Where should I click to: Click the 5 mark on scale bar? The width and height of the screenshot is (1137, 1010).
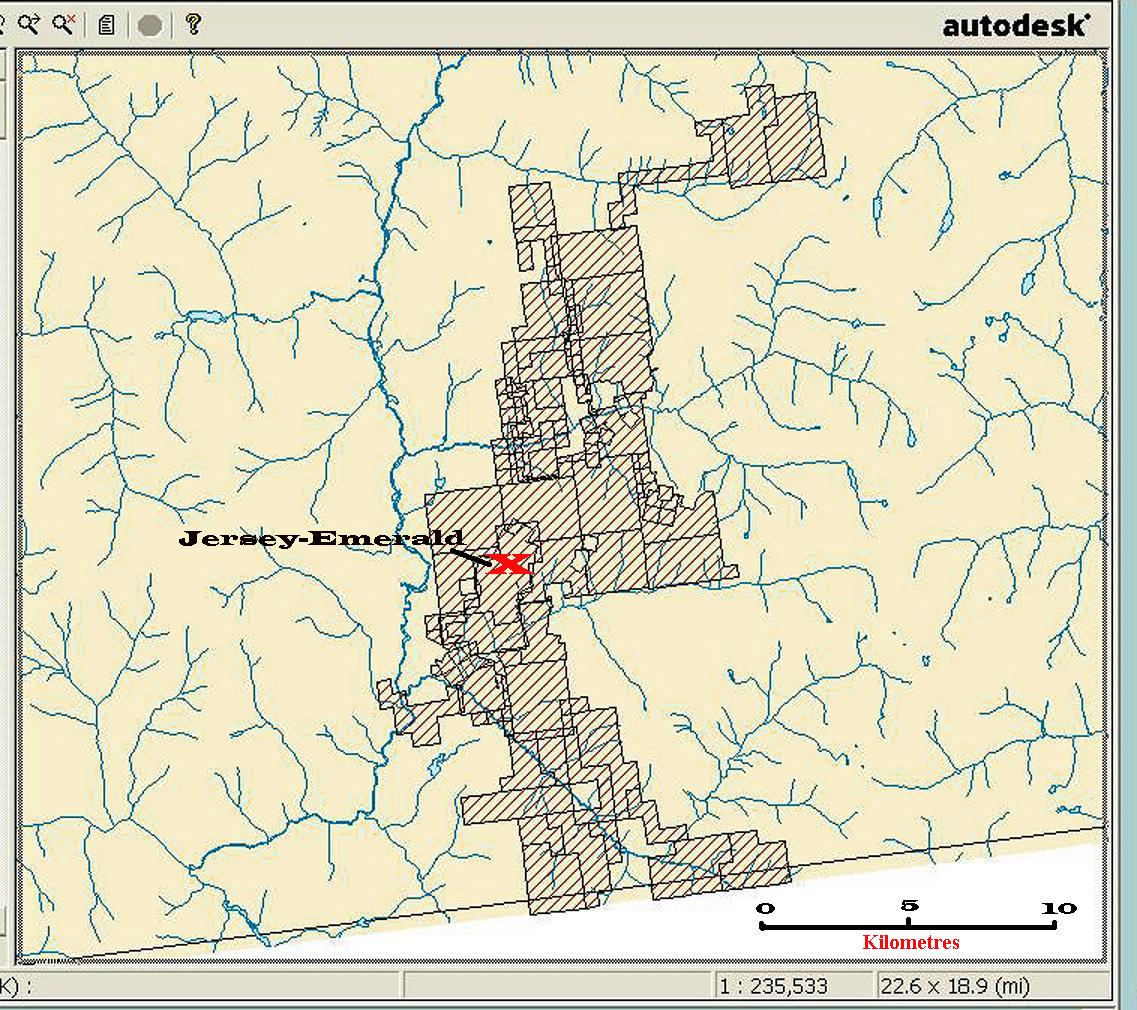[x=909, y=907]
